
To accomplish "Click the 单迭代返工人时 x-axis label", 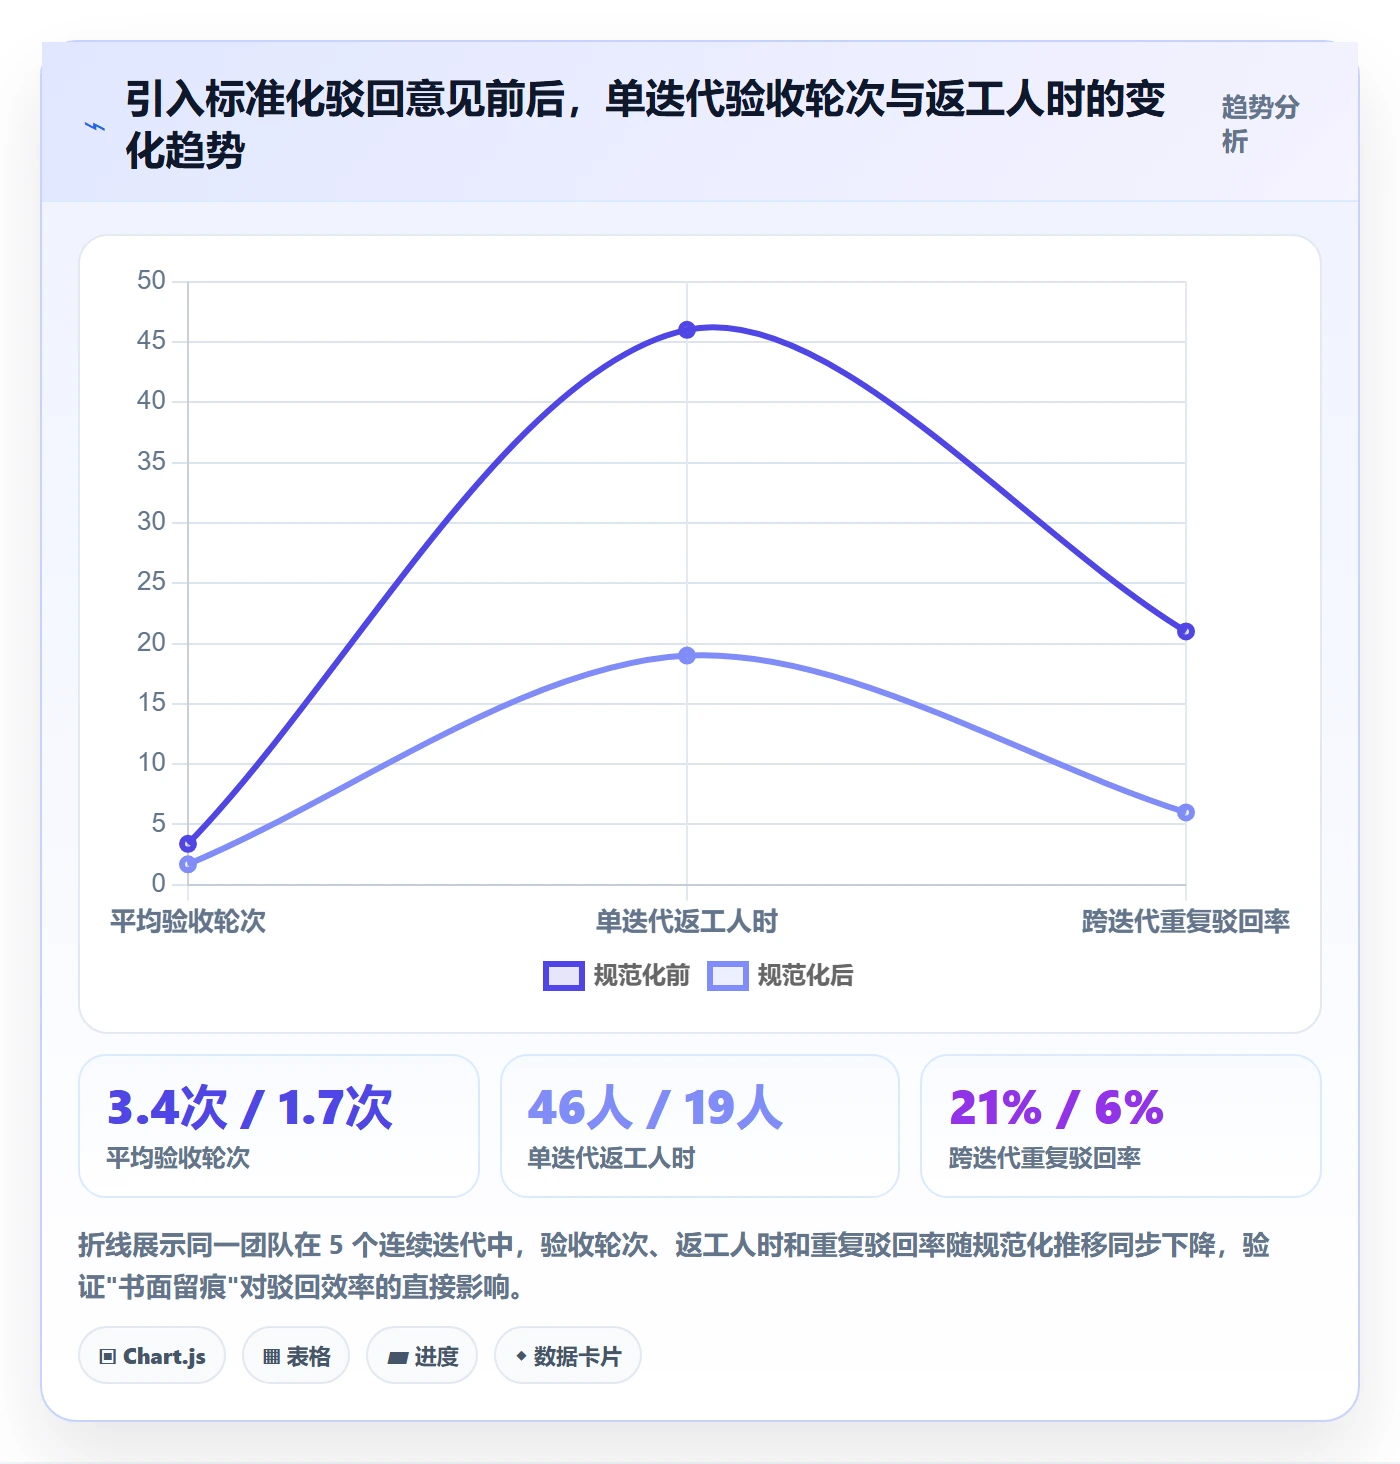I will coord(687,921).
